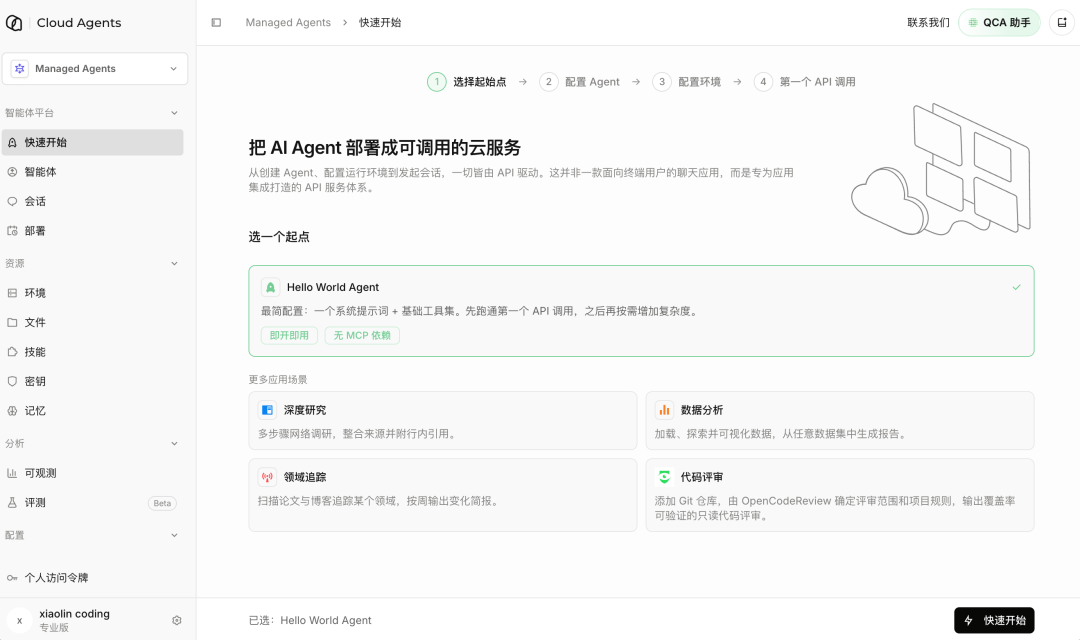Screen dimensions: 1080x640
Task: Click the 即开即用 tag
Action: (x=289, y=336)
